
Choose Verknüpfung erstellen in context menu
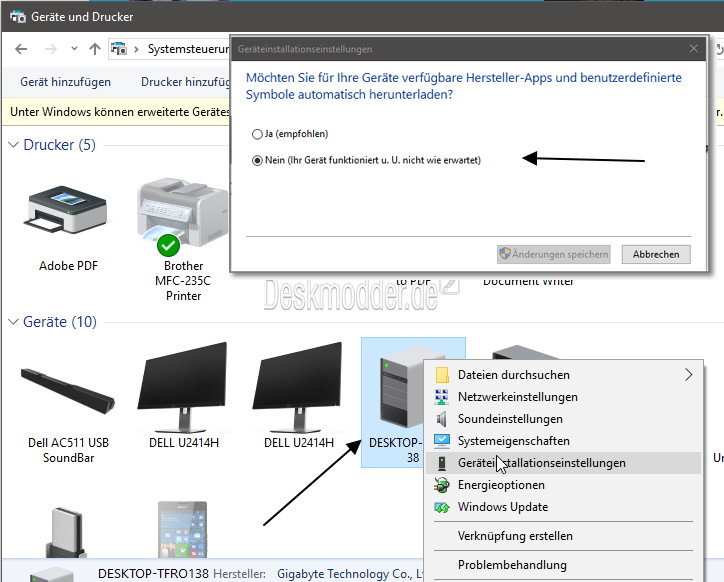563,536
